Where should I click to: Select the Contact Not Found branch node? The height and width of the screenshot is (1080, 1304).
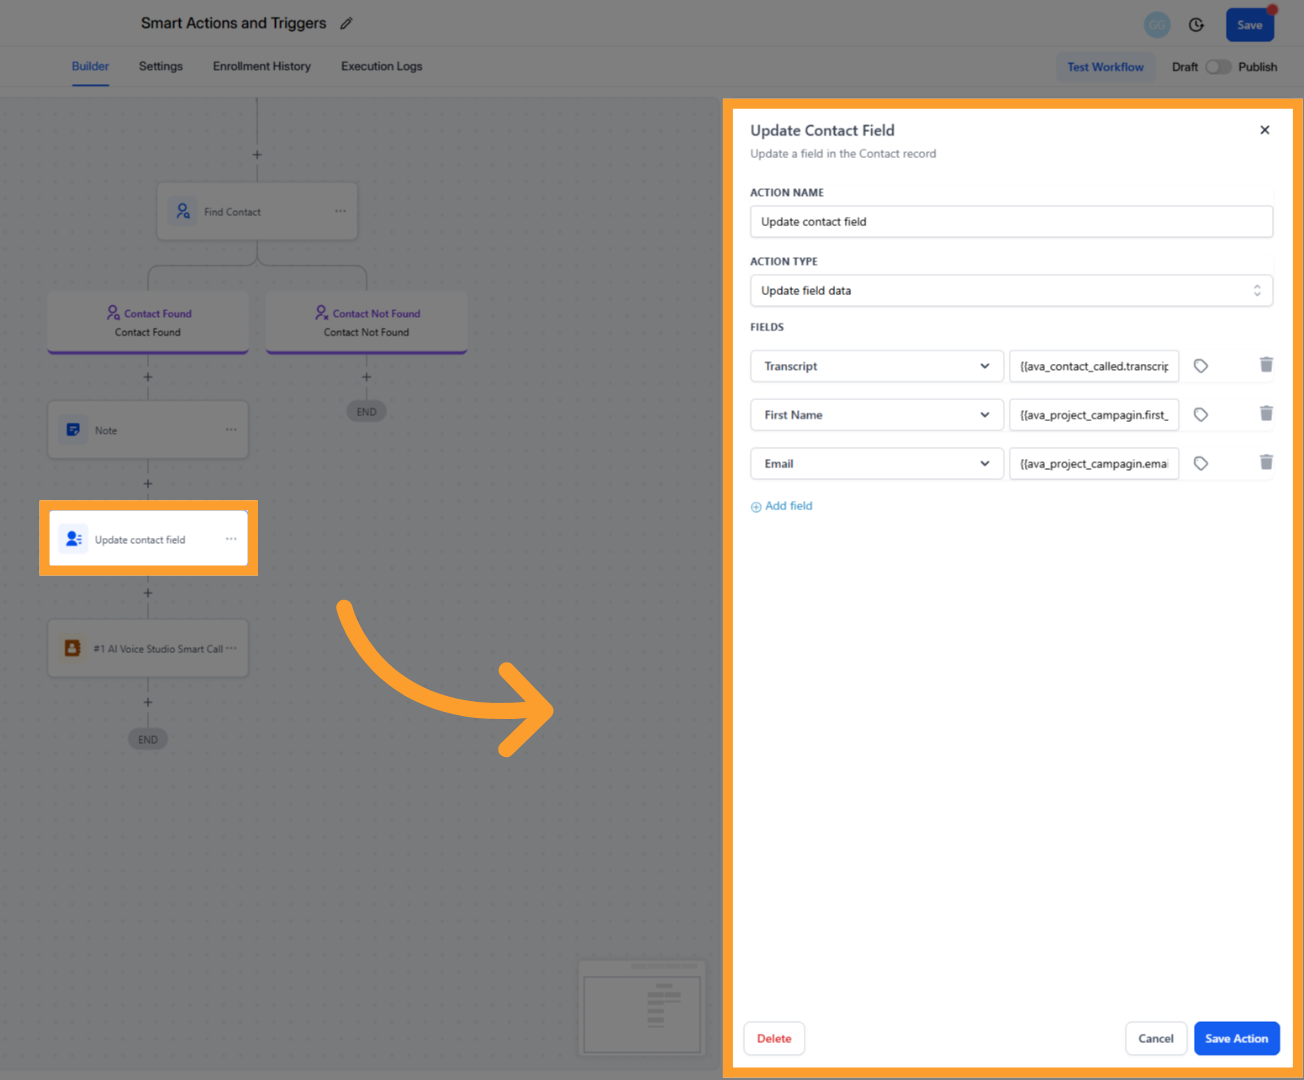click(366, 322)
